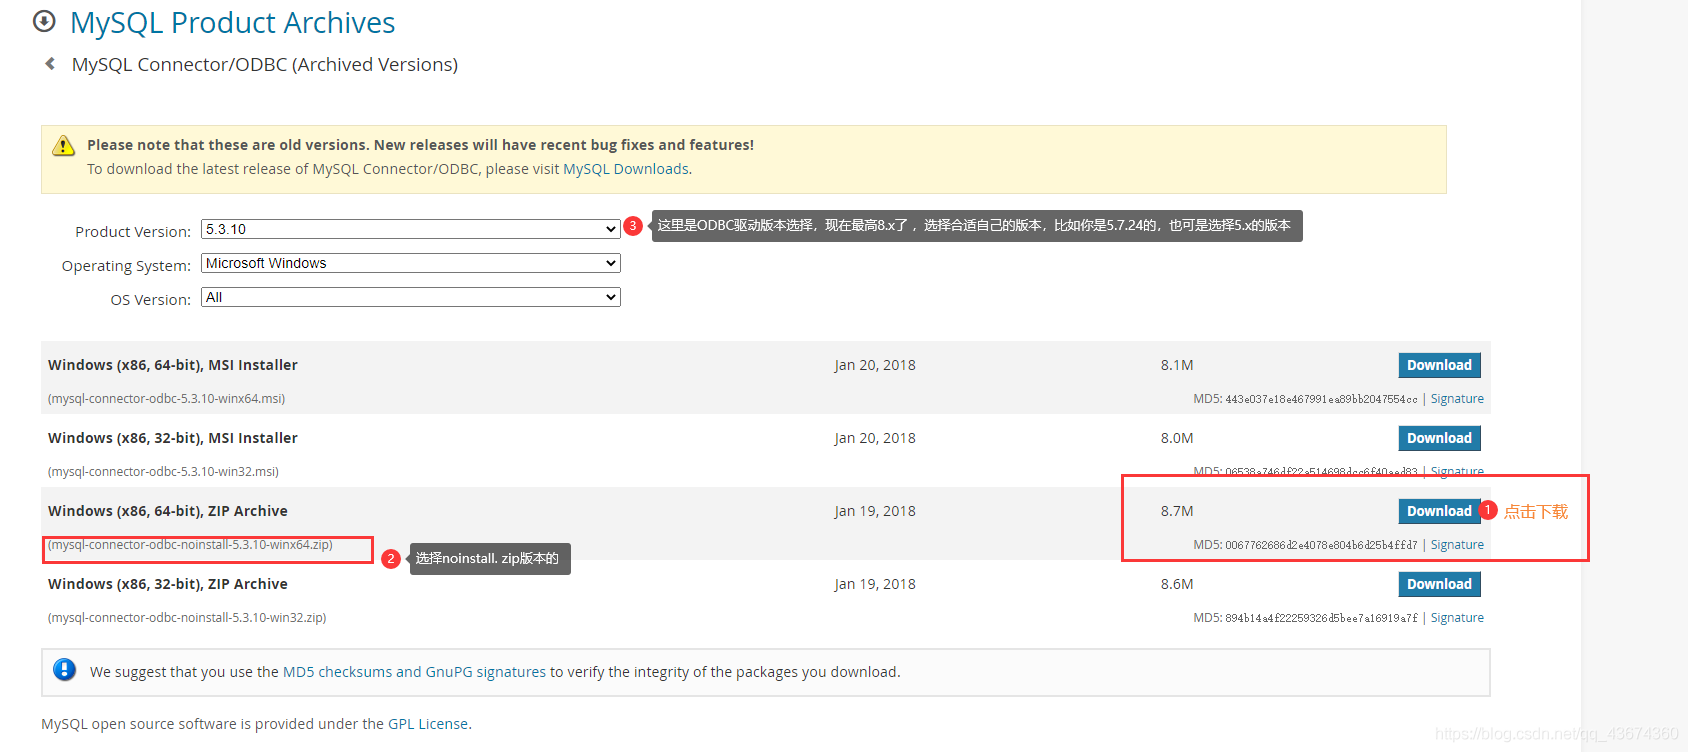Click filename mysql-connector-odbc-noinstall-5.3.10-winx64.zip
The height and width of the screenshot is (752, 1688).
190,545
